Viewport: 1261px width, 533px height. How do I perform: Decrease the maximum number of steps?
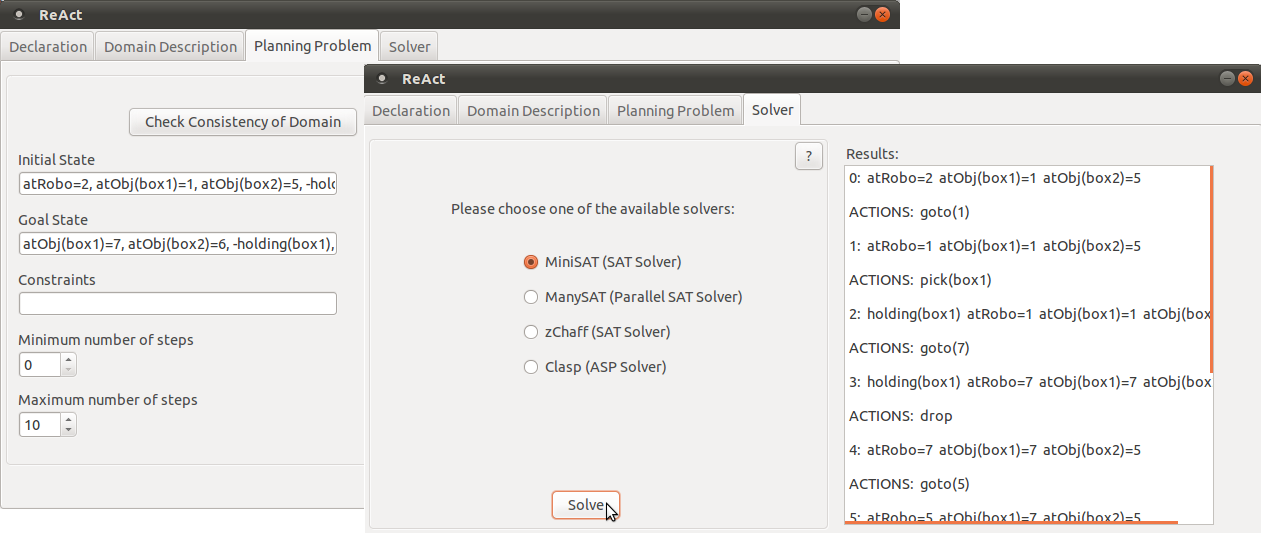[x=68, y=430]
